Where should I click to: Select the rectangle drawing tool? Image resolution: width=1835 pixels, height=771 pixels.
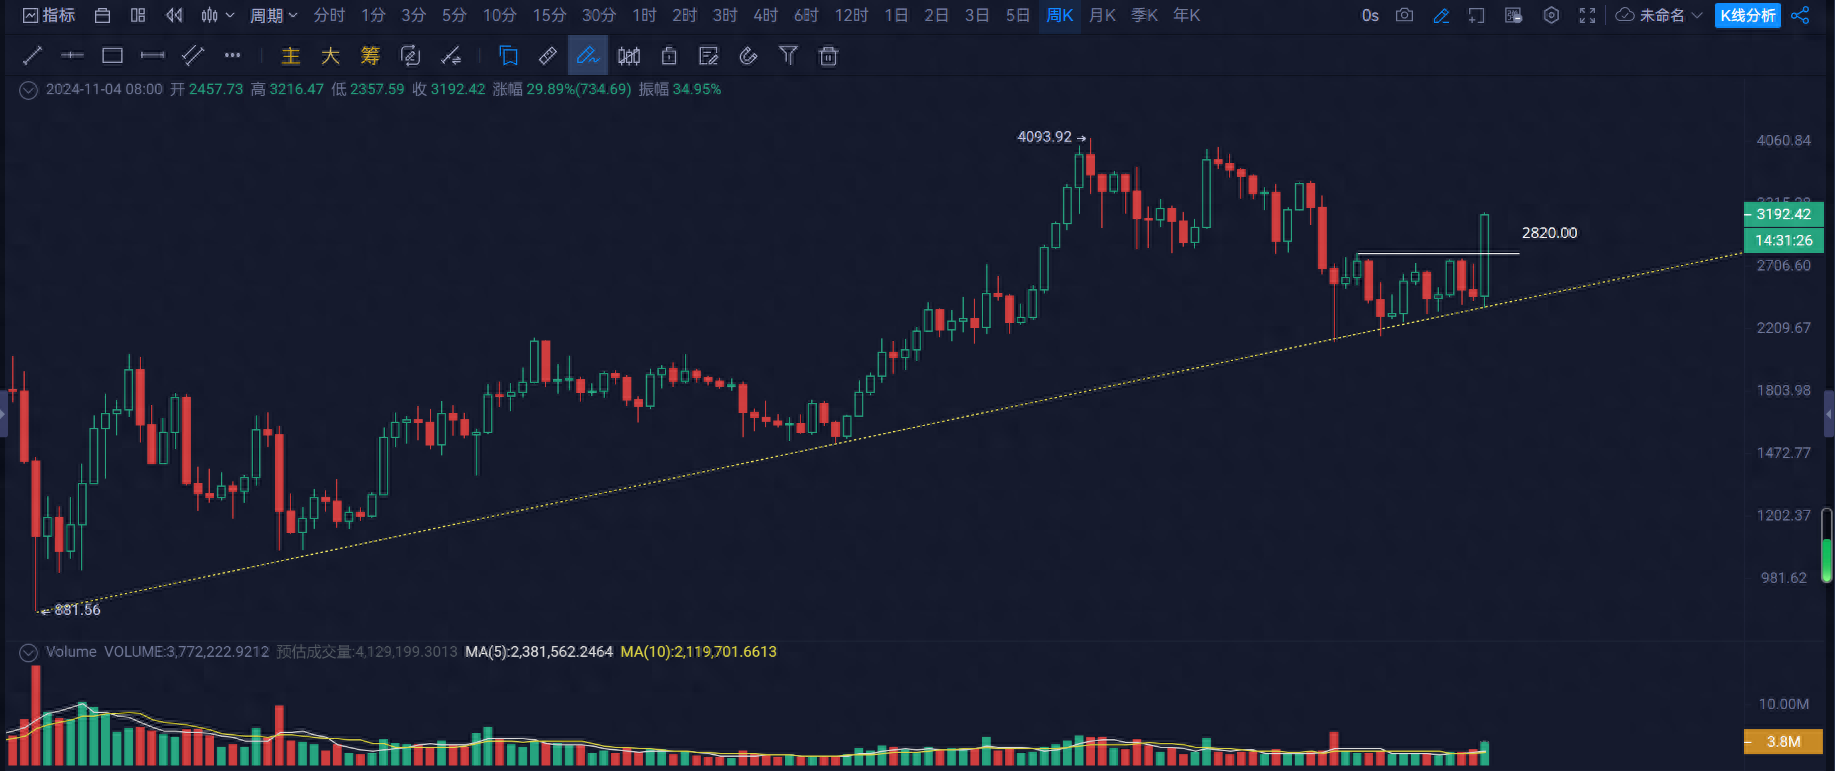[112, 56]
